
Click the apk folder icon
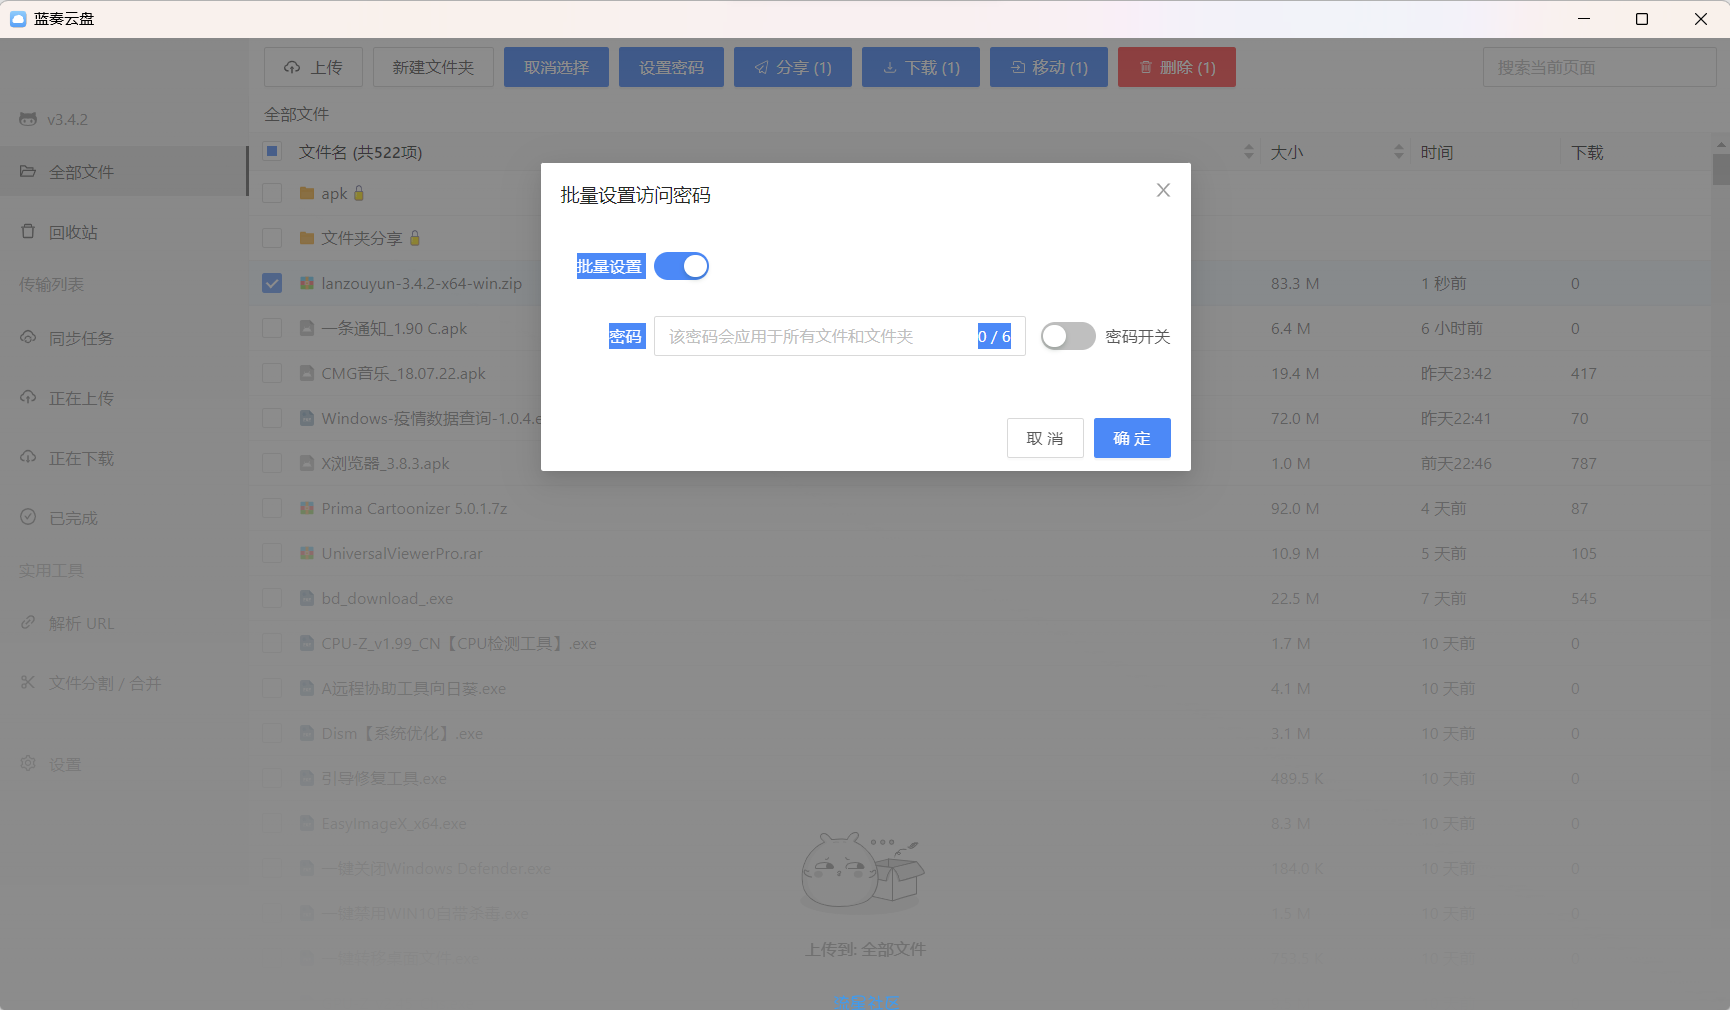pos(307,193)
